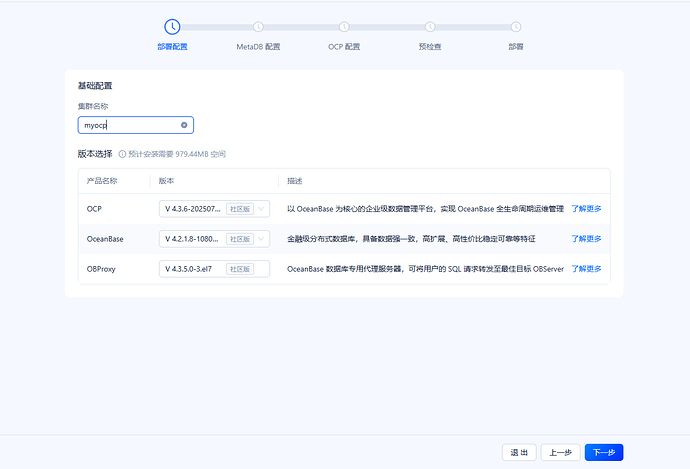690x469 pixels.
Task: Select the OceanBase product name cell
Action: coord(105,239)
